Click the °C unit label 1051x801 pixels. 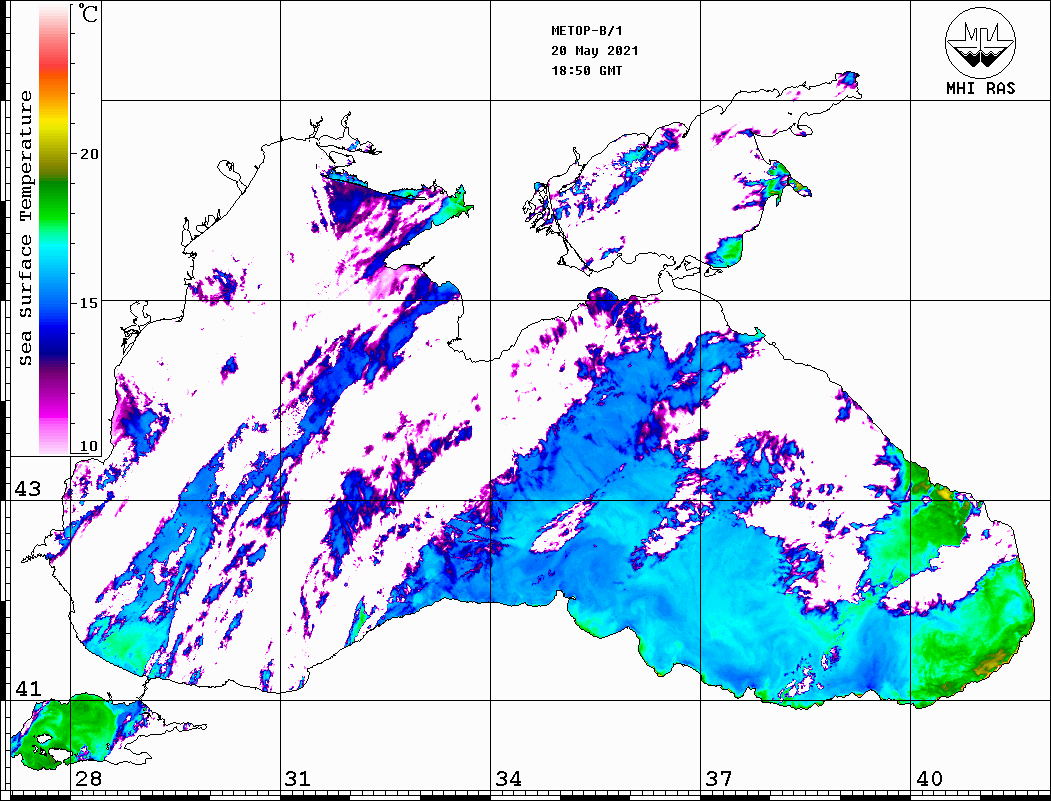coord(88,13)
